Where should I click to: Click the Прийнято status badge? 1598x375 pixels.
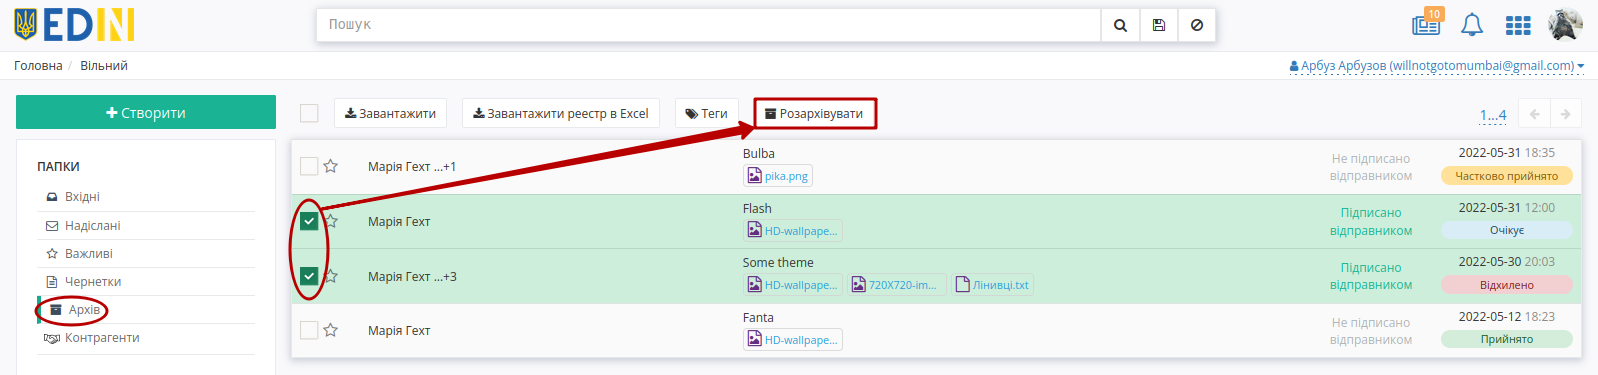click(1506, 339)
